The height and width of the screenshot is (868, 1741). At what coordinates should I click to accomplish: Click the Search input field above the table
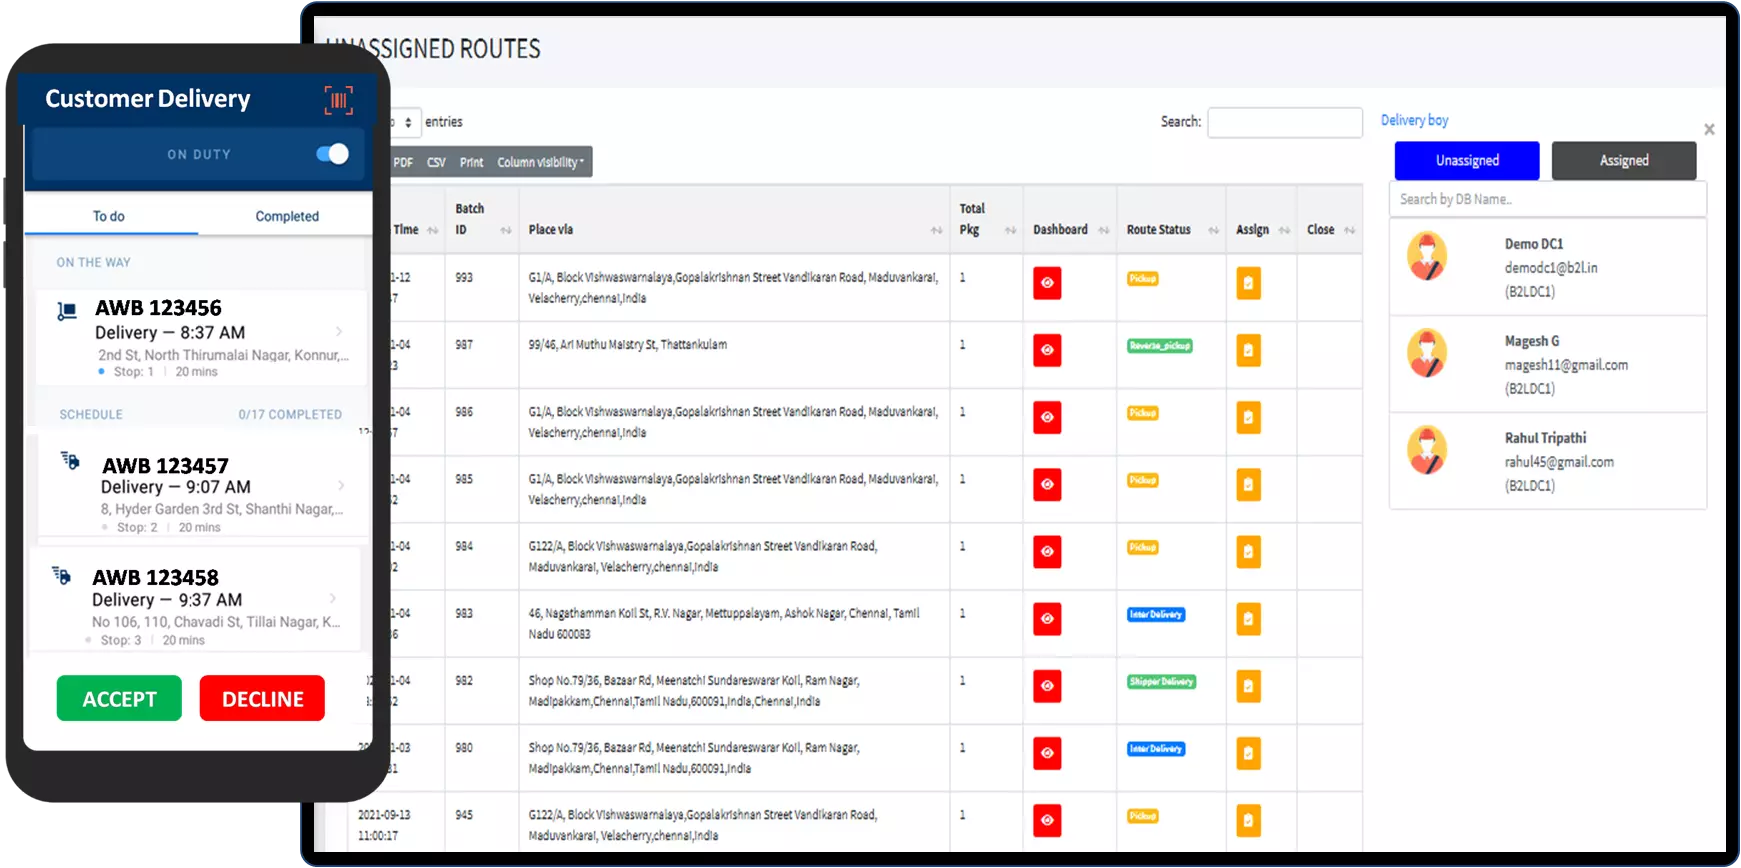tap(1284, 122)
